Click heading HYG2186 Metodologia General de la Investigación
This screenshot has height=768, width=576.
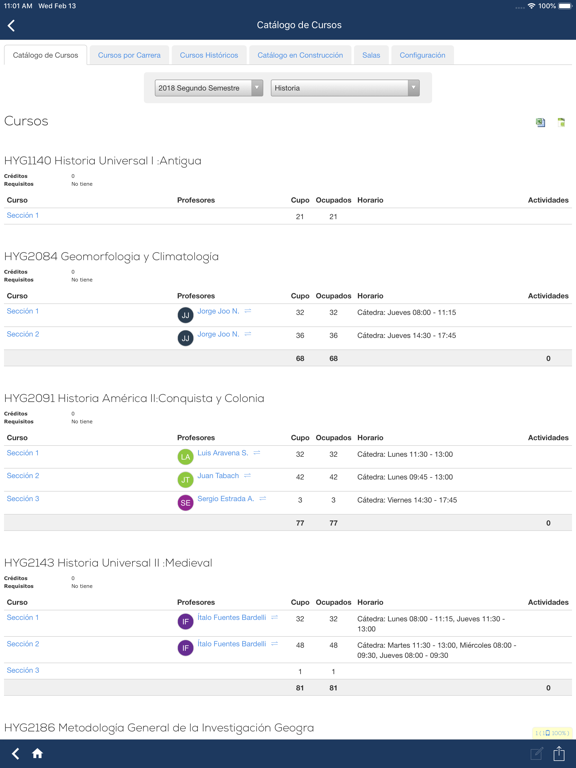click(x=159, y=728)
